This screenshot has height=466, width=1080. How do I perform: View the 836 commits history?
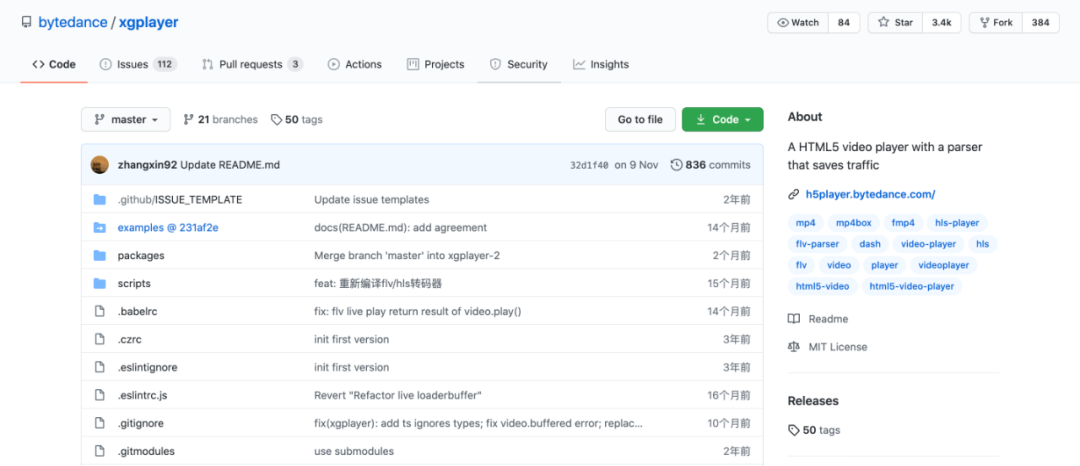[x=710, y=165]
